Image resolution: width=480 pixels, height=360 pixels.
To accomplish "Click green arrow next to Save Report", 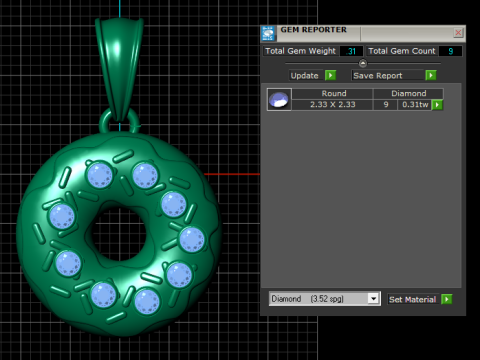I will [431, 75].
